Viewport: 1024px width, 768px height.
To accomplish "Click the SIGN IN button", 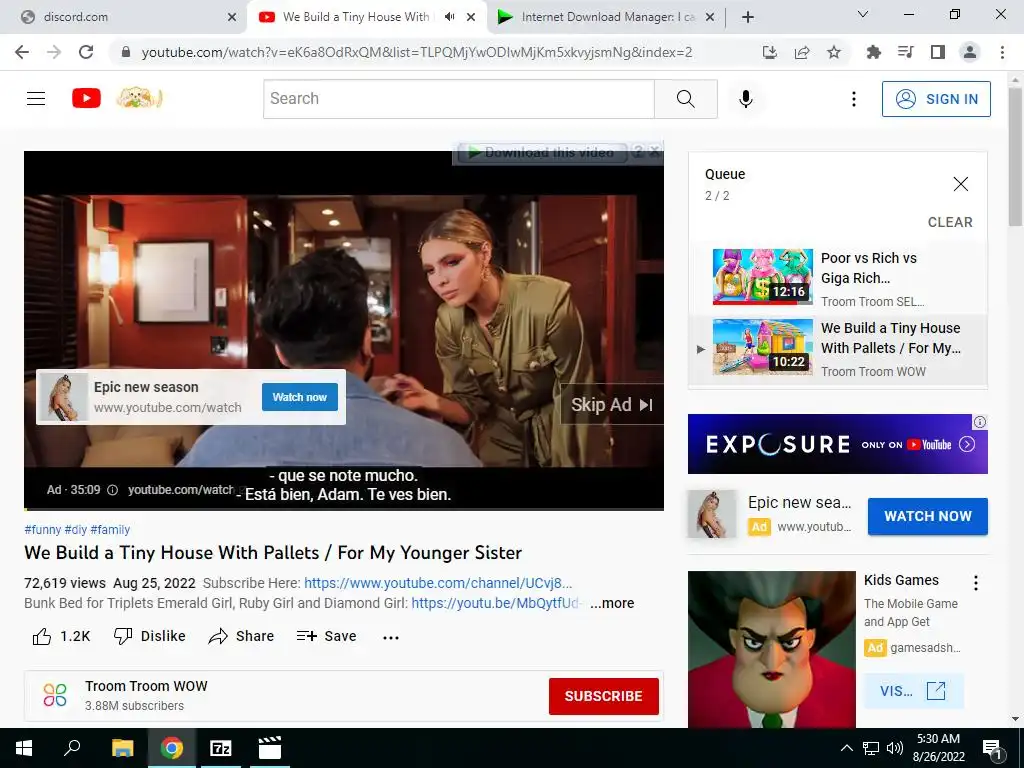I will [936, 99].
